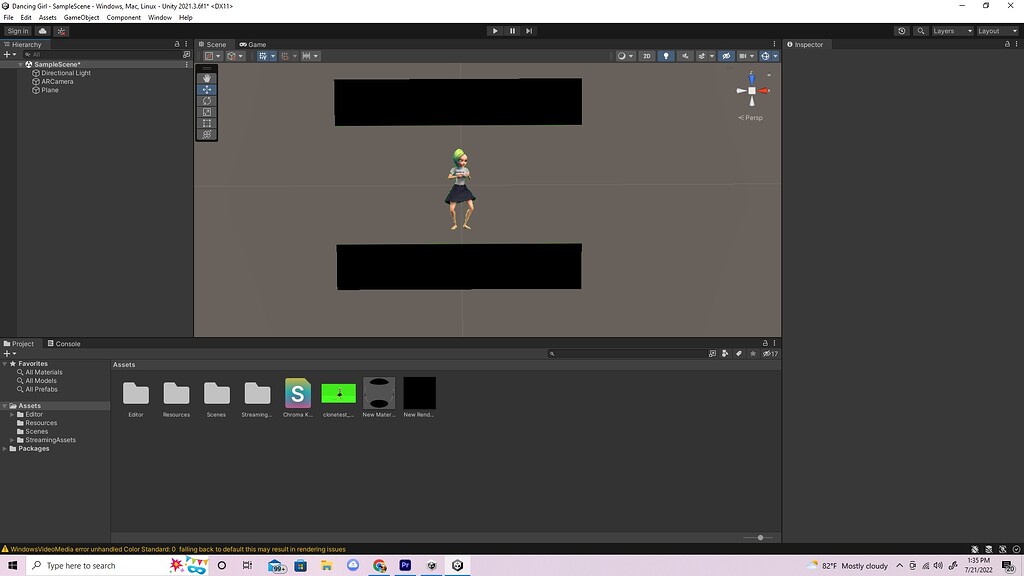
Task: Select the Rect transform tool
Action: tap(206, 123)
